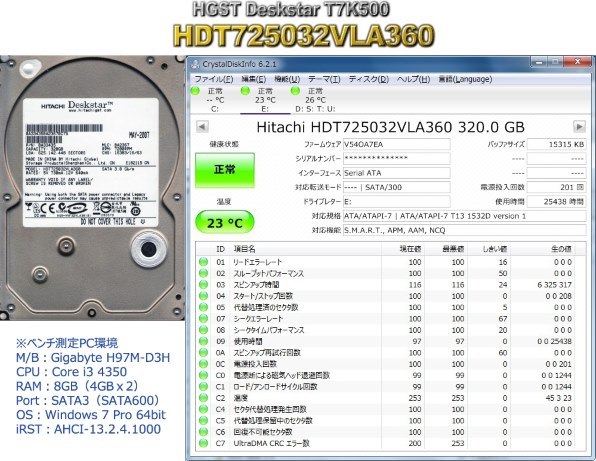This screenshot has width=596, height=461.
Task: Open the ディスク(D) menu
Action: (369, 79)
